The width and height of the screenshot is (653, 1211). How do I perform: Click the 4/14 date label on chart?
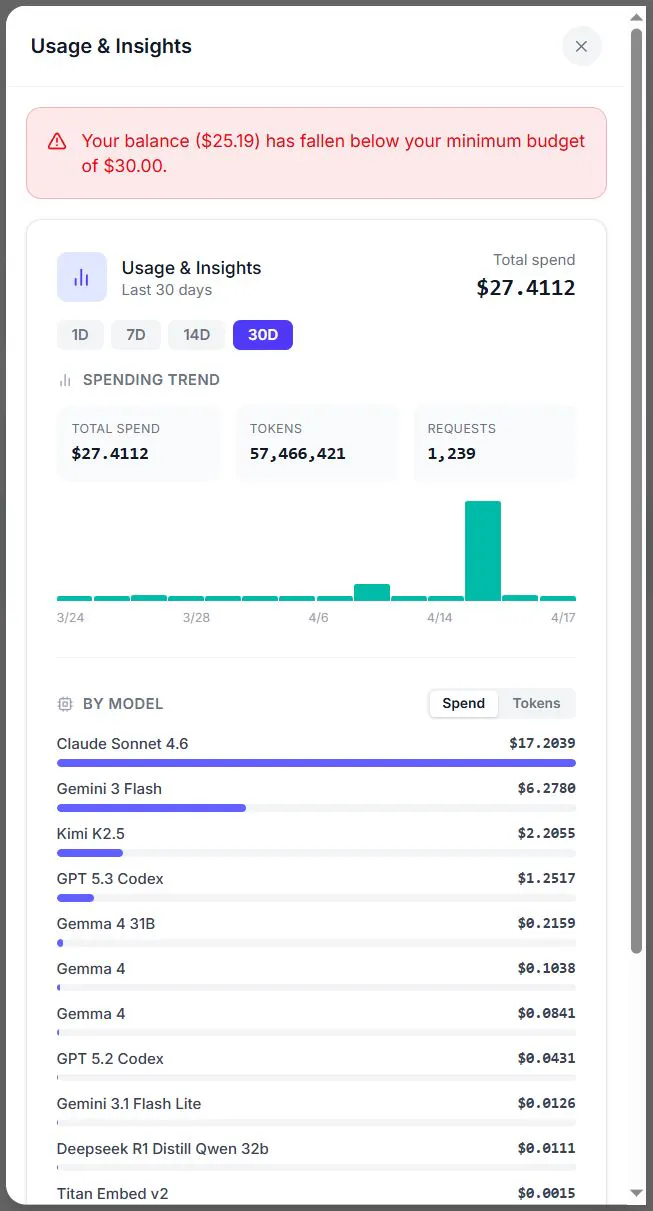pos(440,618)
